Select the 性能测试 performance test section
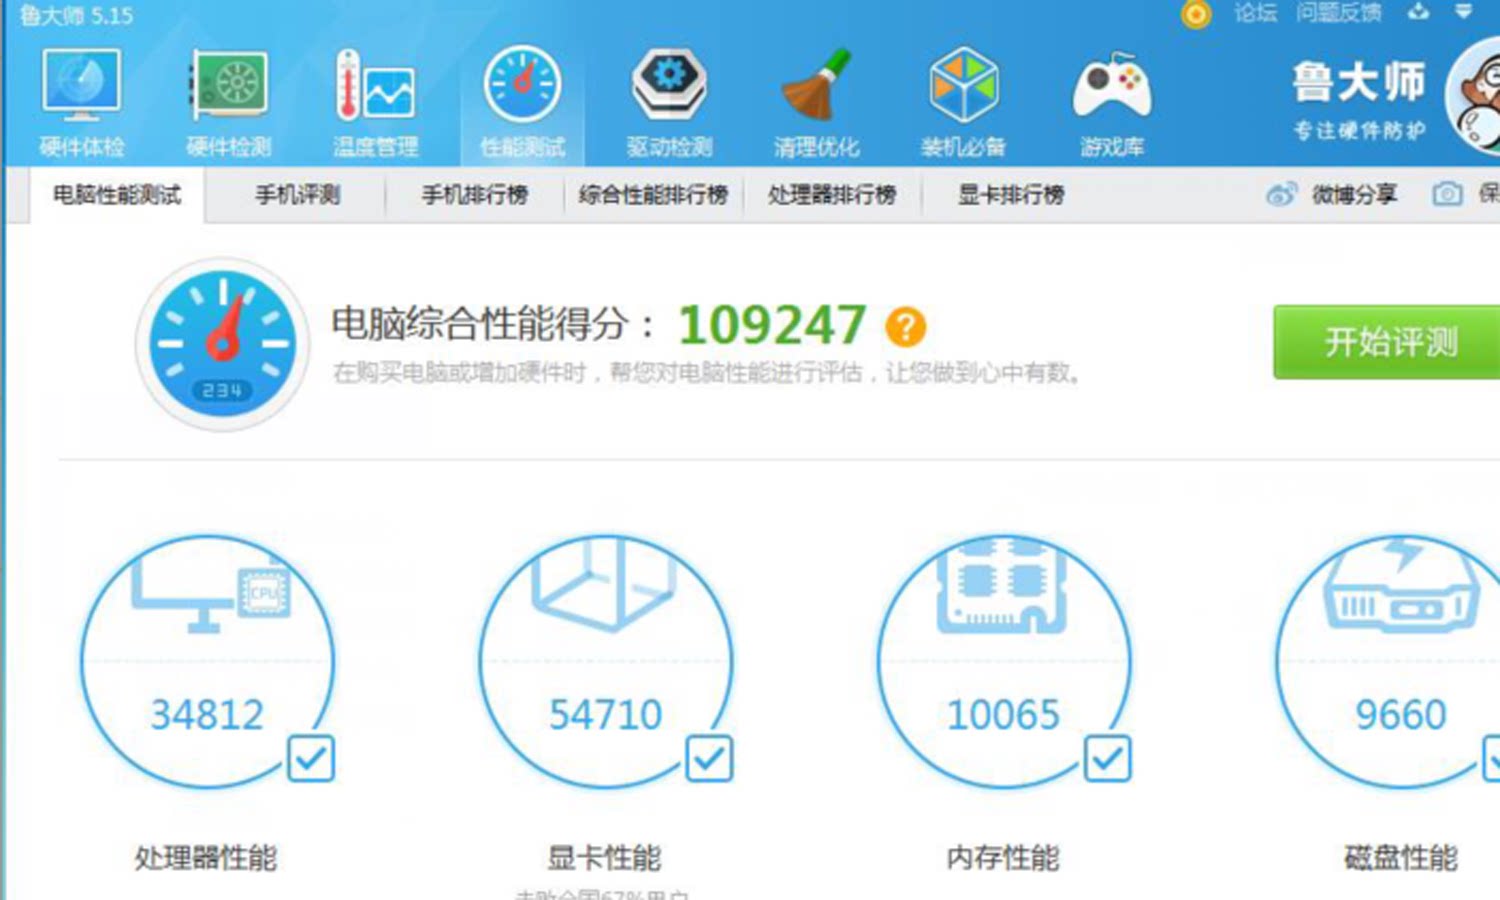 522,103
